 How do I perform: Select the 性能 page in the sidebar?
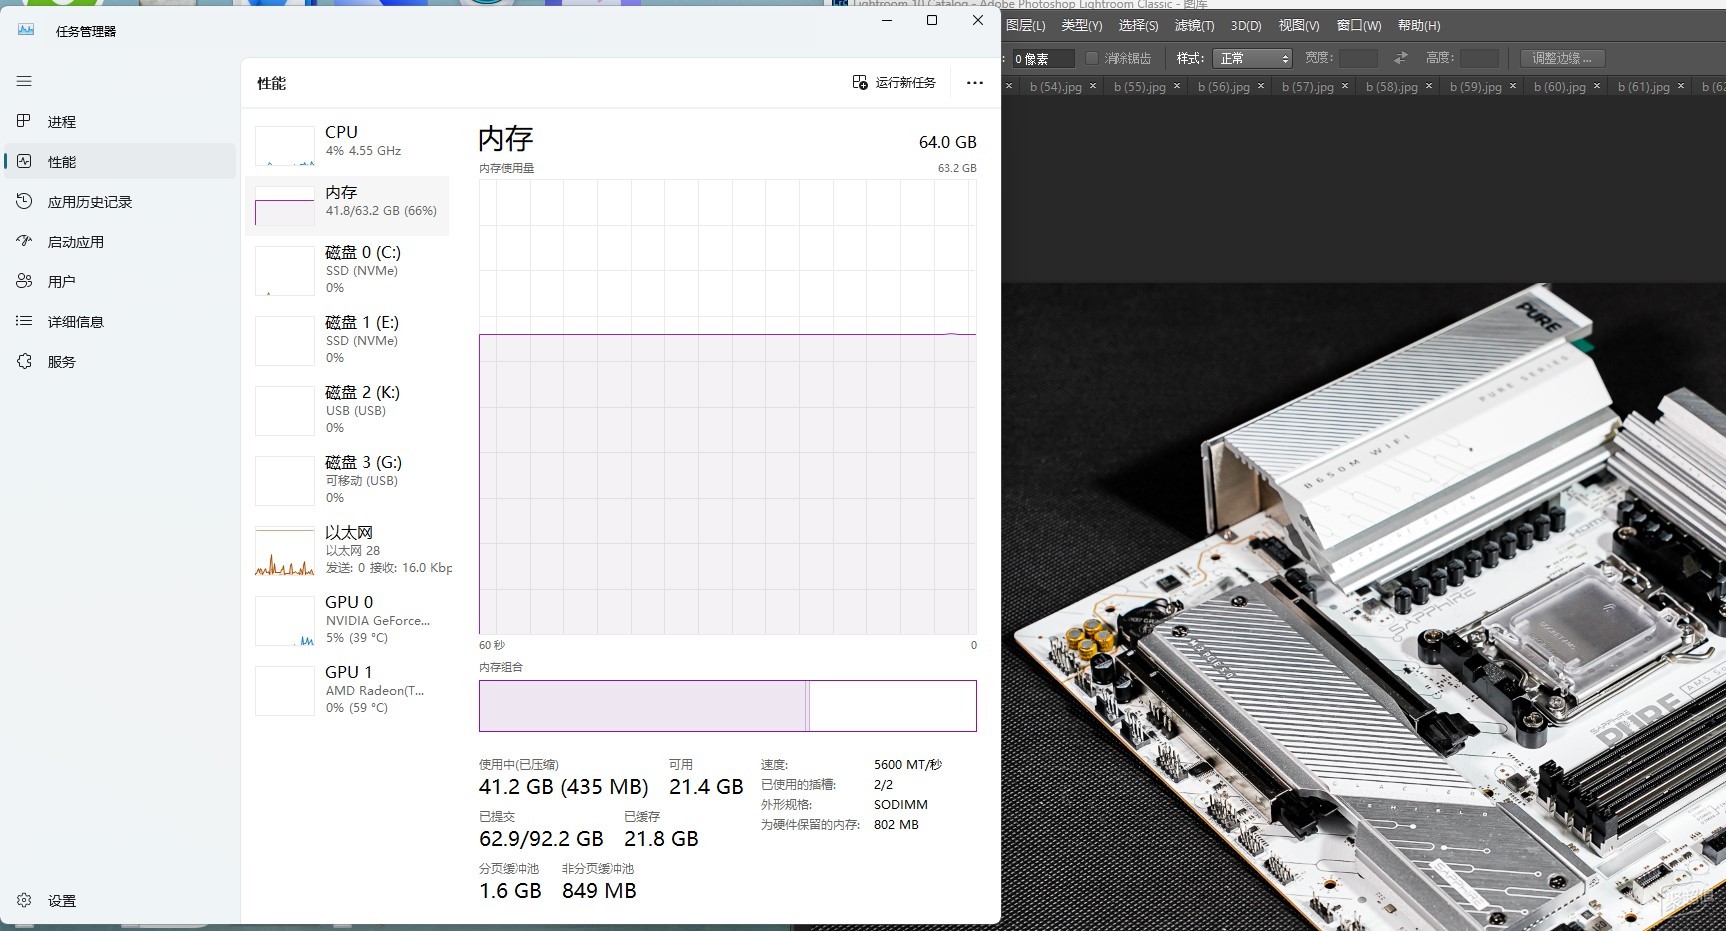click(119, 162)
